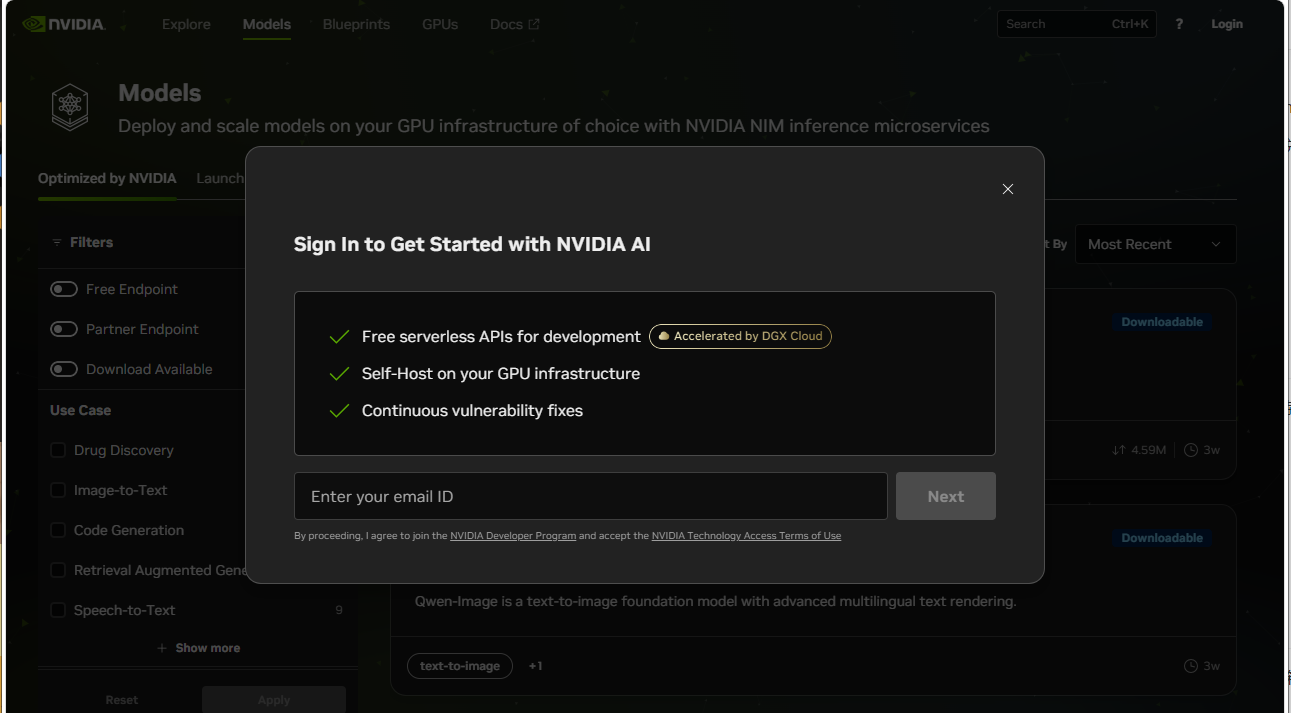This screenshot has width=1291, height=713.
Task: Toggle the Free Endpoint switch
Action: [x=64, y=289]
